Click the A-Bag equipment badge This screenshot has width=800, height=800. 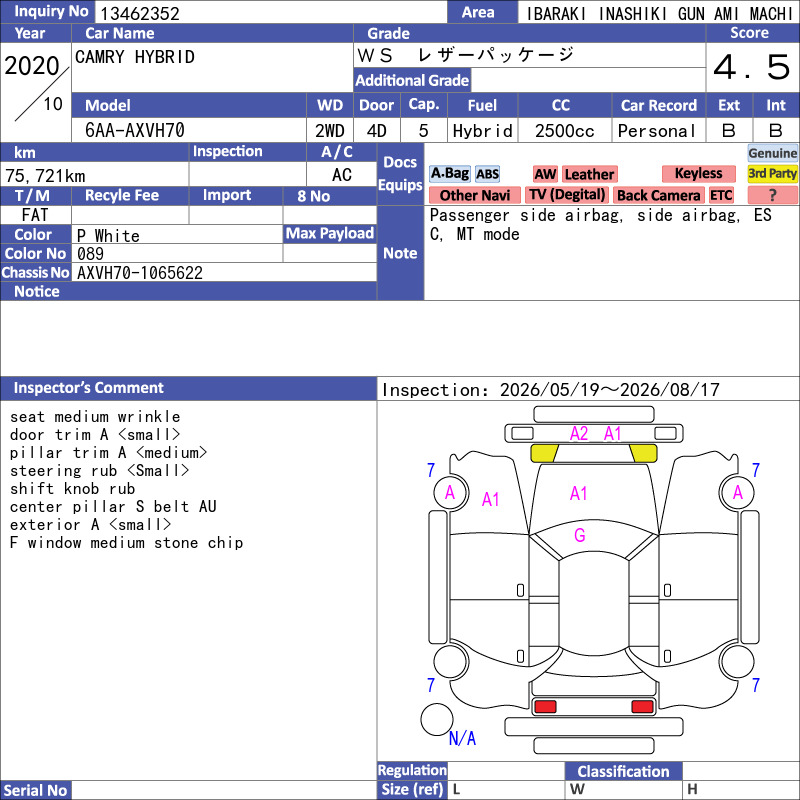tap(449, 174)
